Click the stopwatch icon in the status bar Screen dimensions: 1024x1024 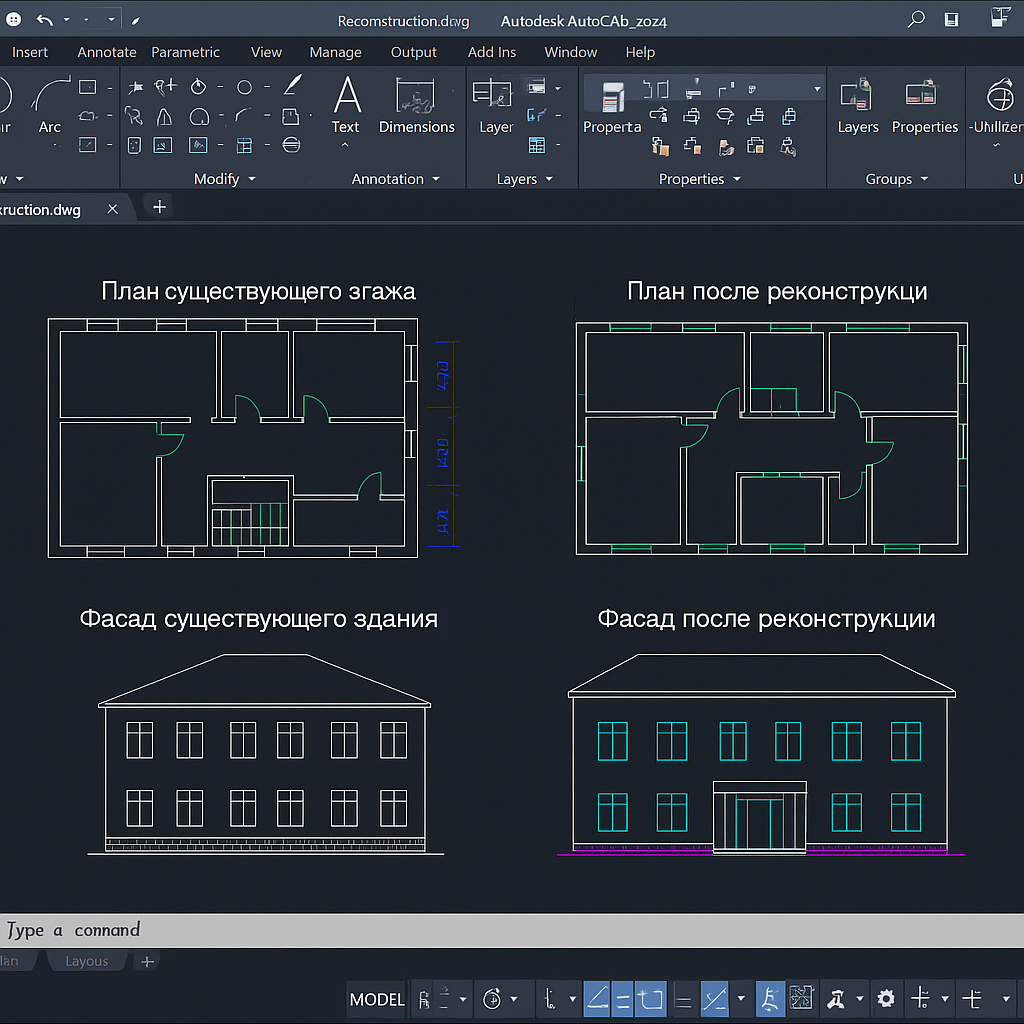[492, 999]
